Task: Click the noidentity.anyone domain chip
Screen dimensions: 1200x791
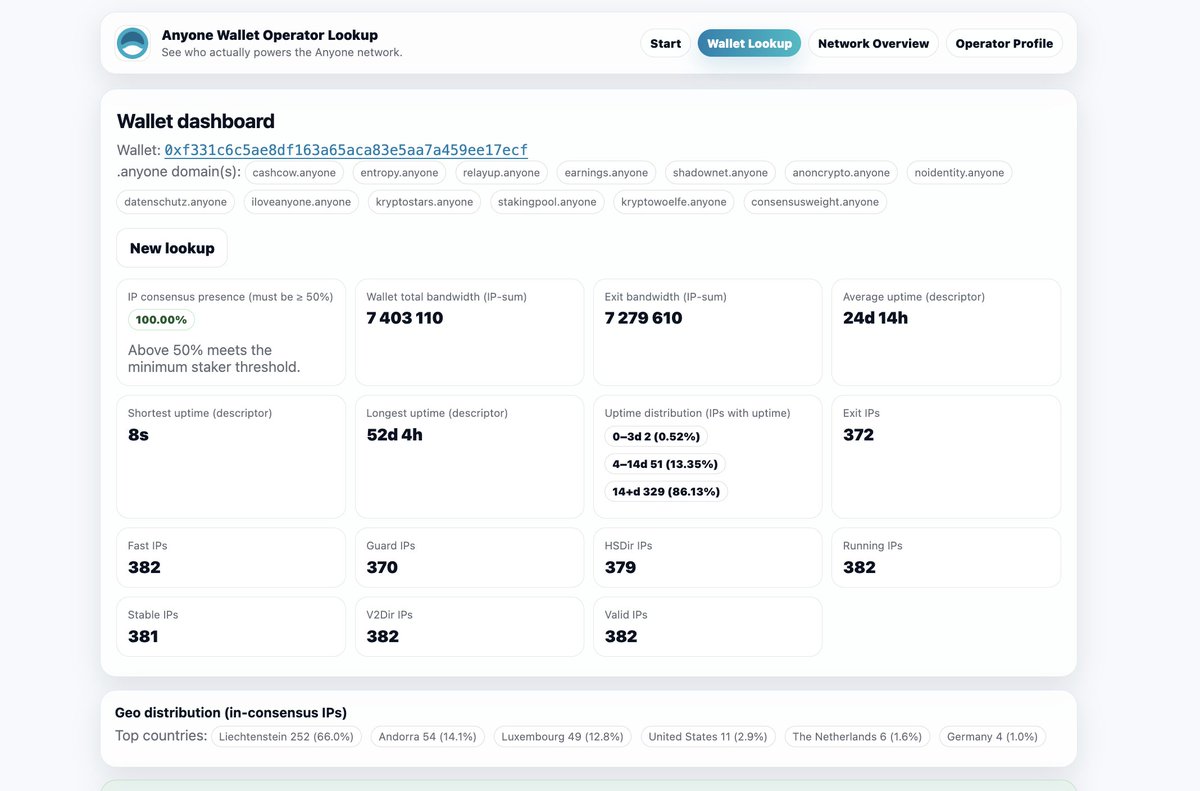Action: (x=959, y=173)
